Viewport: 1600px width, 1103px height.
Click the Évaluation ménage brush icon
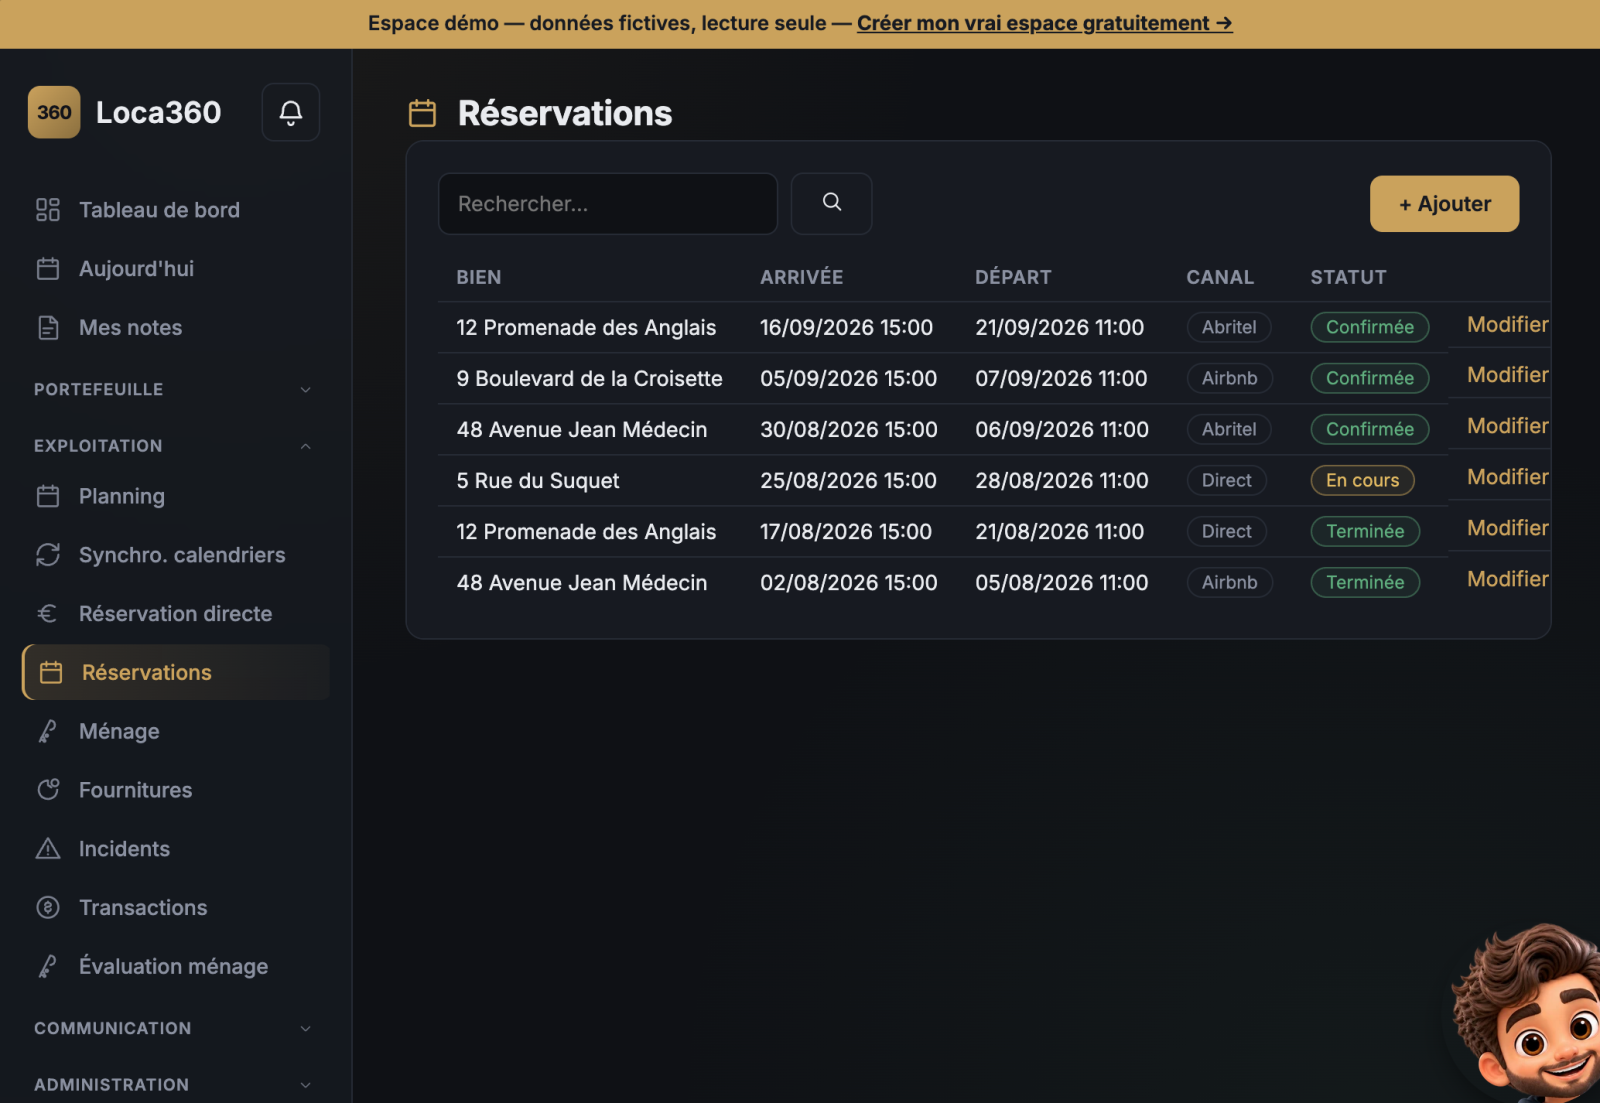tap(48, 967)
